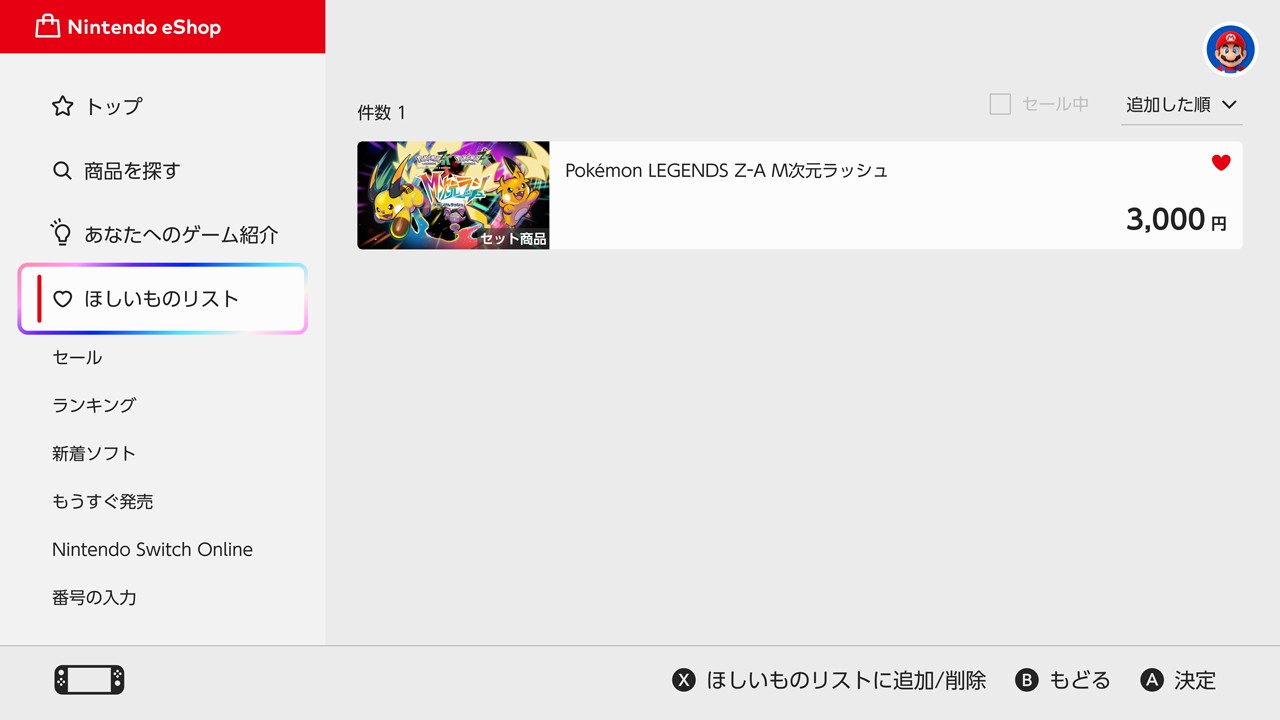Open the セール menu item

pos(77,357)
